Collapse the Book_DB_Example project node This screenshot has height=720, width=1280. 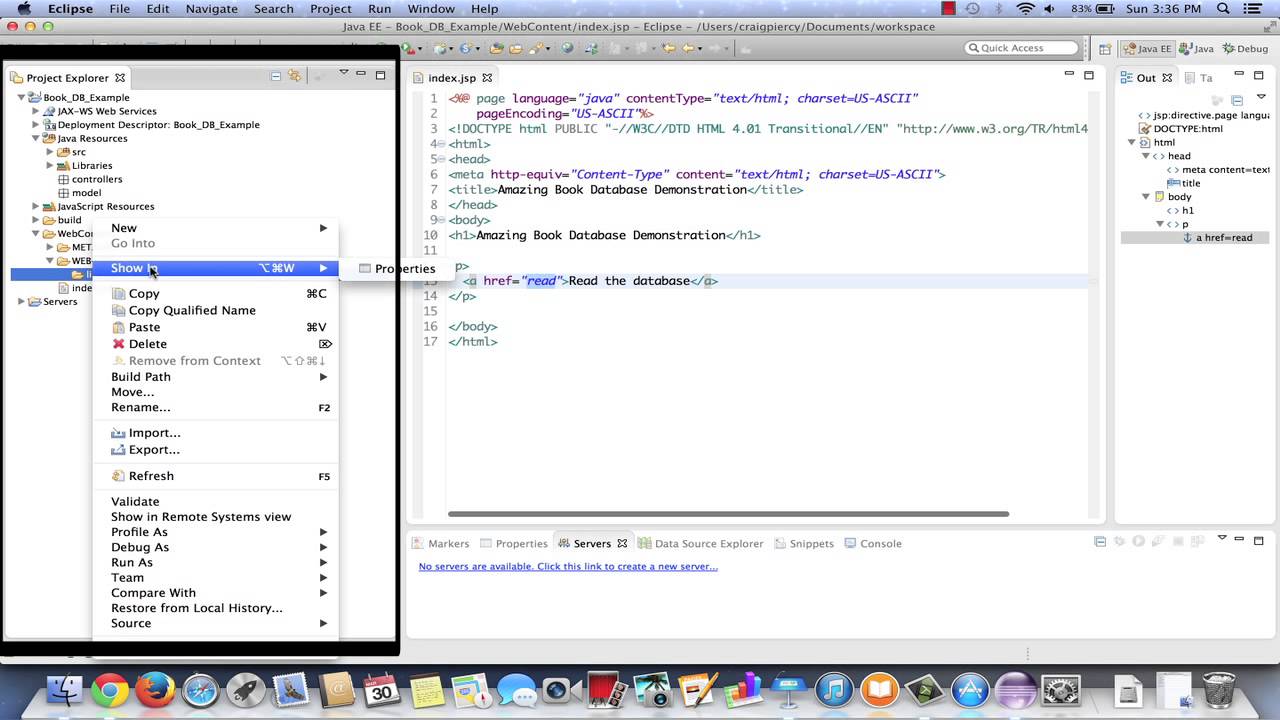22,98
